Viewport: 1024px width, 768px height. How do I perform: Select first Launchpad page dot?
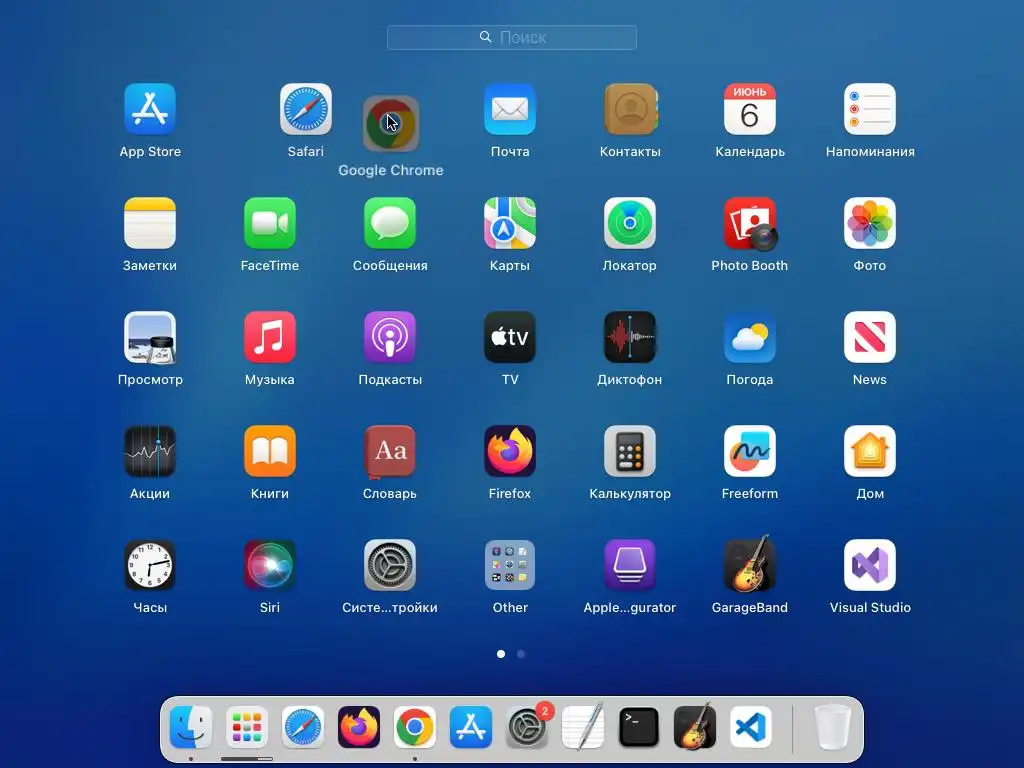(x=501, y=654)
